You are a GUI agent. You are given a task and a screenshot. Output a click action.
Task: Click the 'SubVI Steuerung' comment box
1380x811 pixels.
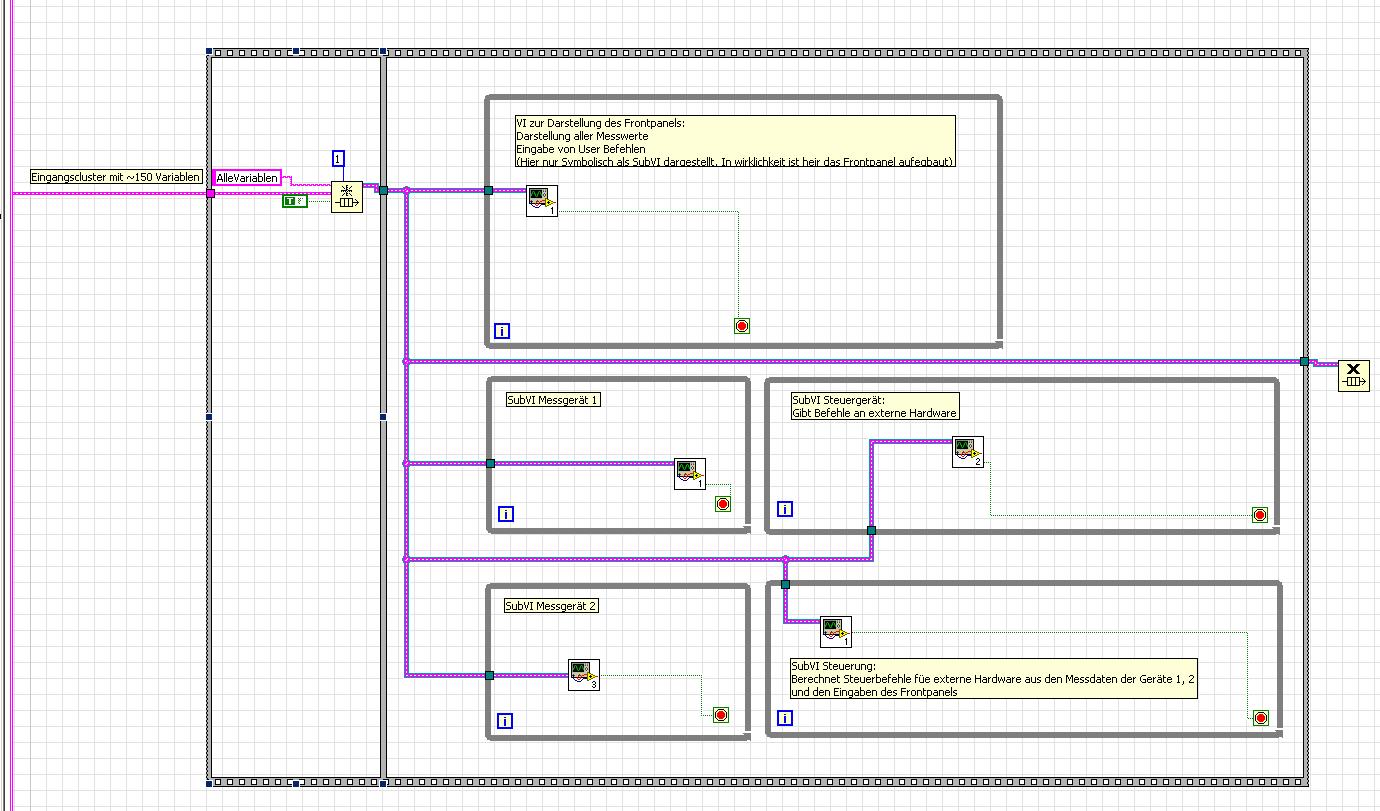tap(993, 678)
